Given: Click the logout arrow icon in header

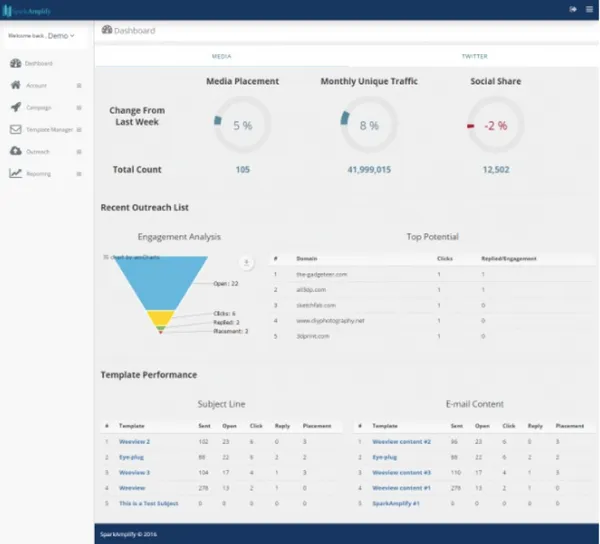Looking at the screenshot, I should [x=573, y=9].
